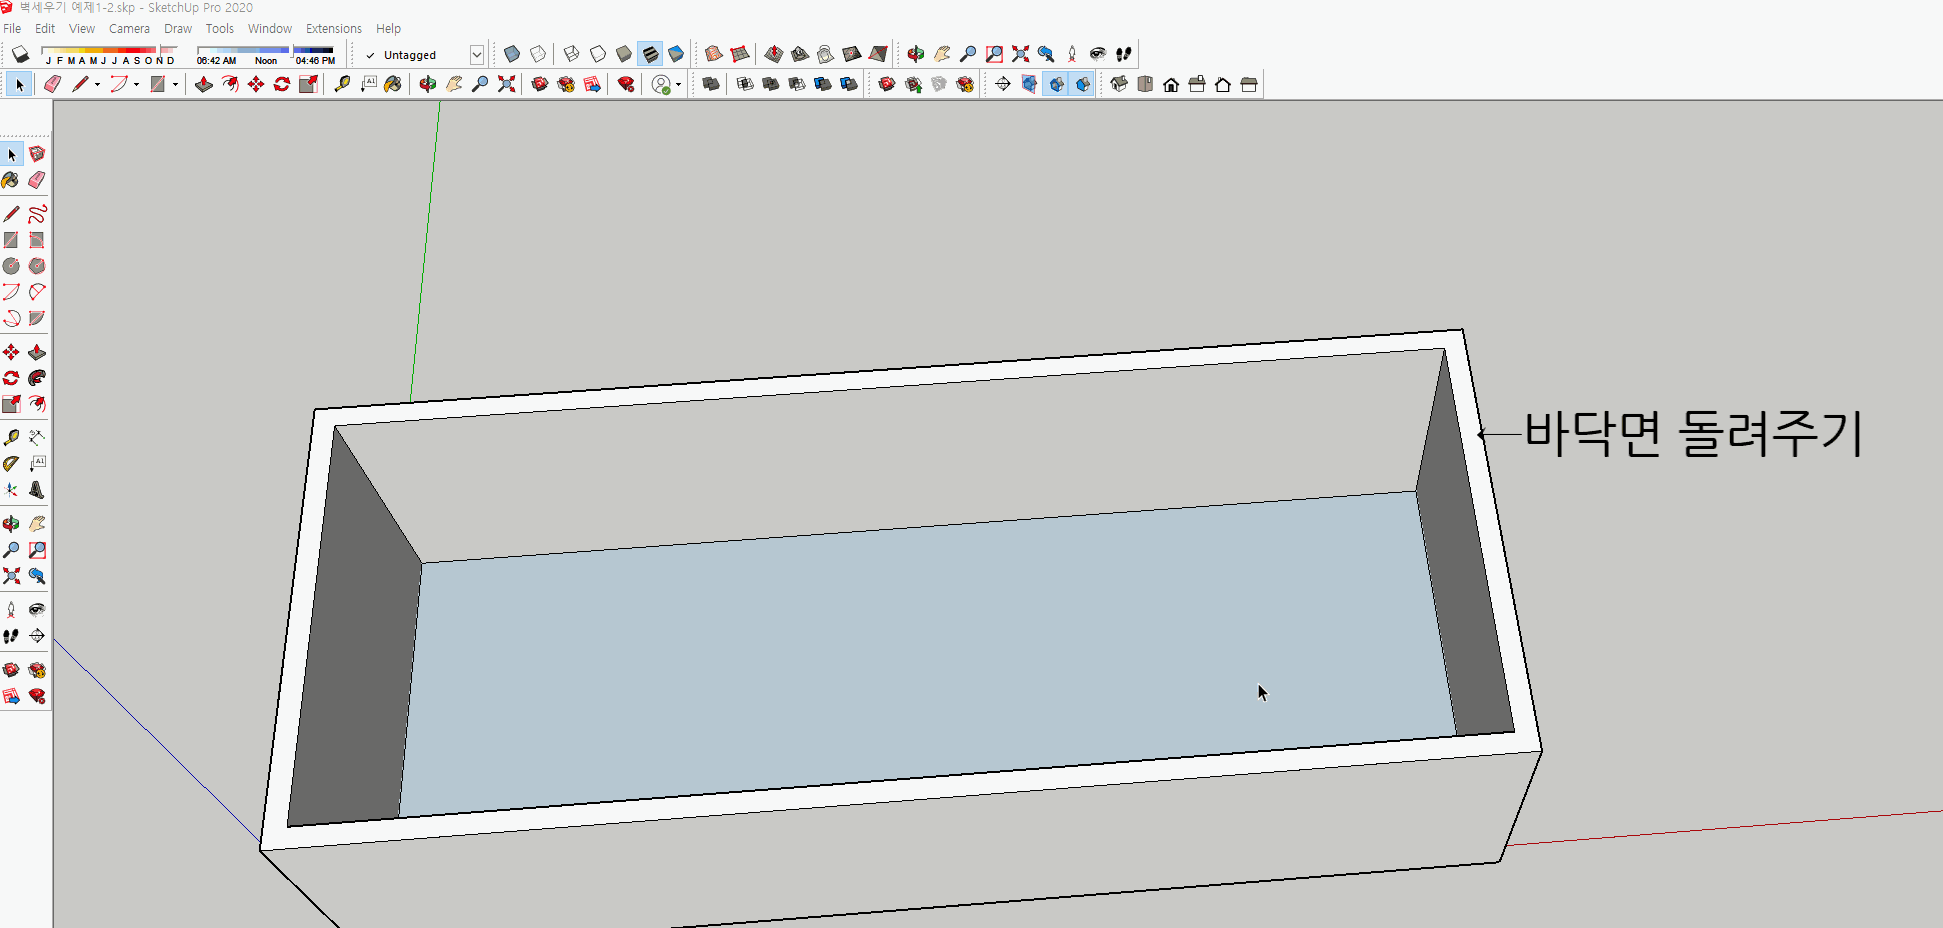
Task: Toggle Display Section Planes button
Action: click(1029, 85)
